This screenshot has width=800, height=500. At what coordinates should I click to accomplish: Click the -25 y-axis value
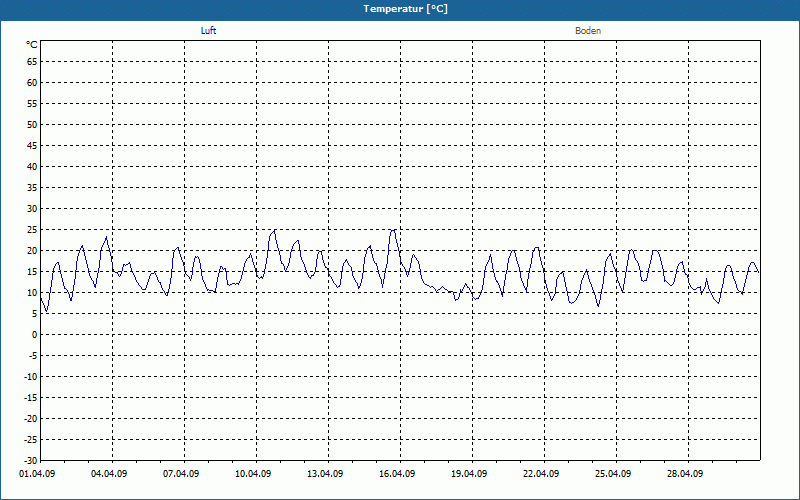[31, 439]
